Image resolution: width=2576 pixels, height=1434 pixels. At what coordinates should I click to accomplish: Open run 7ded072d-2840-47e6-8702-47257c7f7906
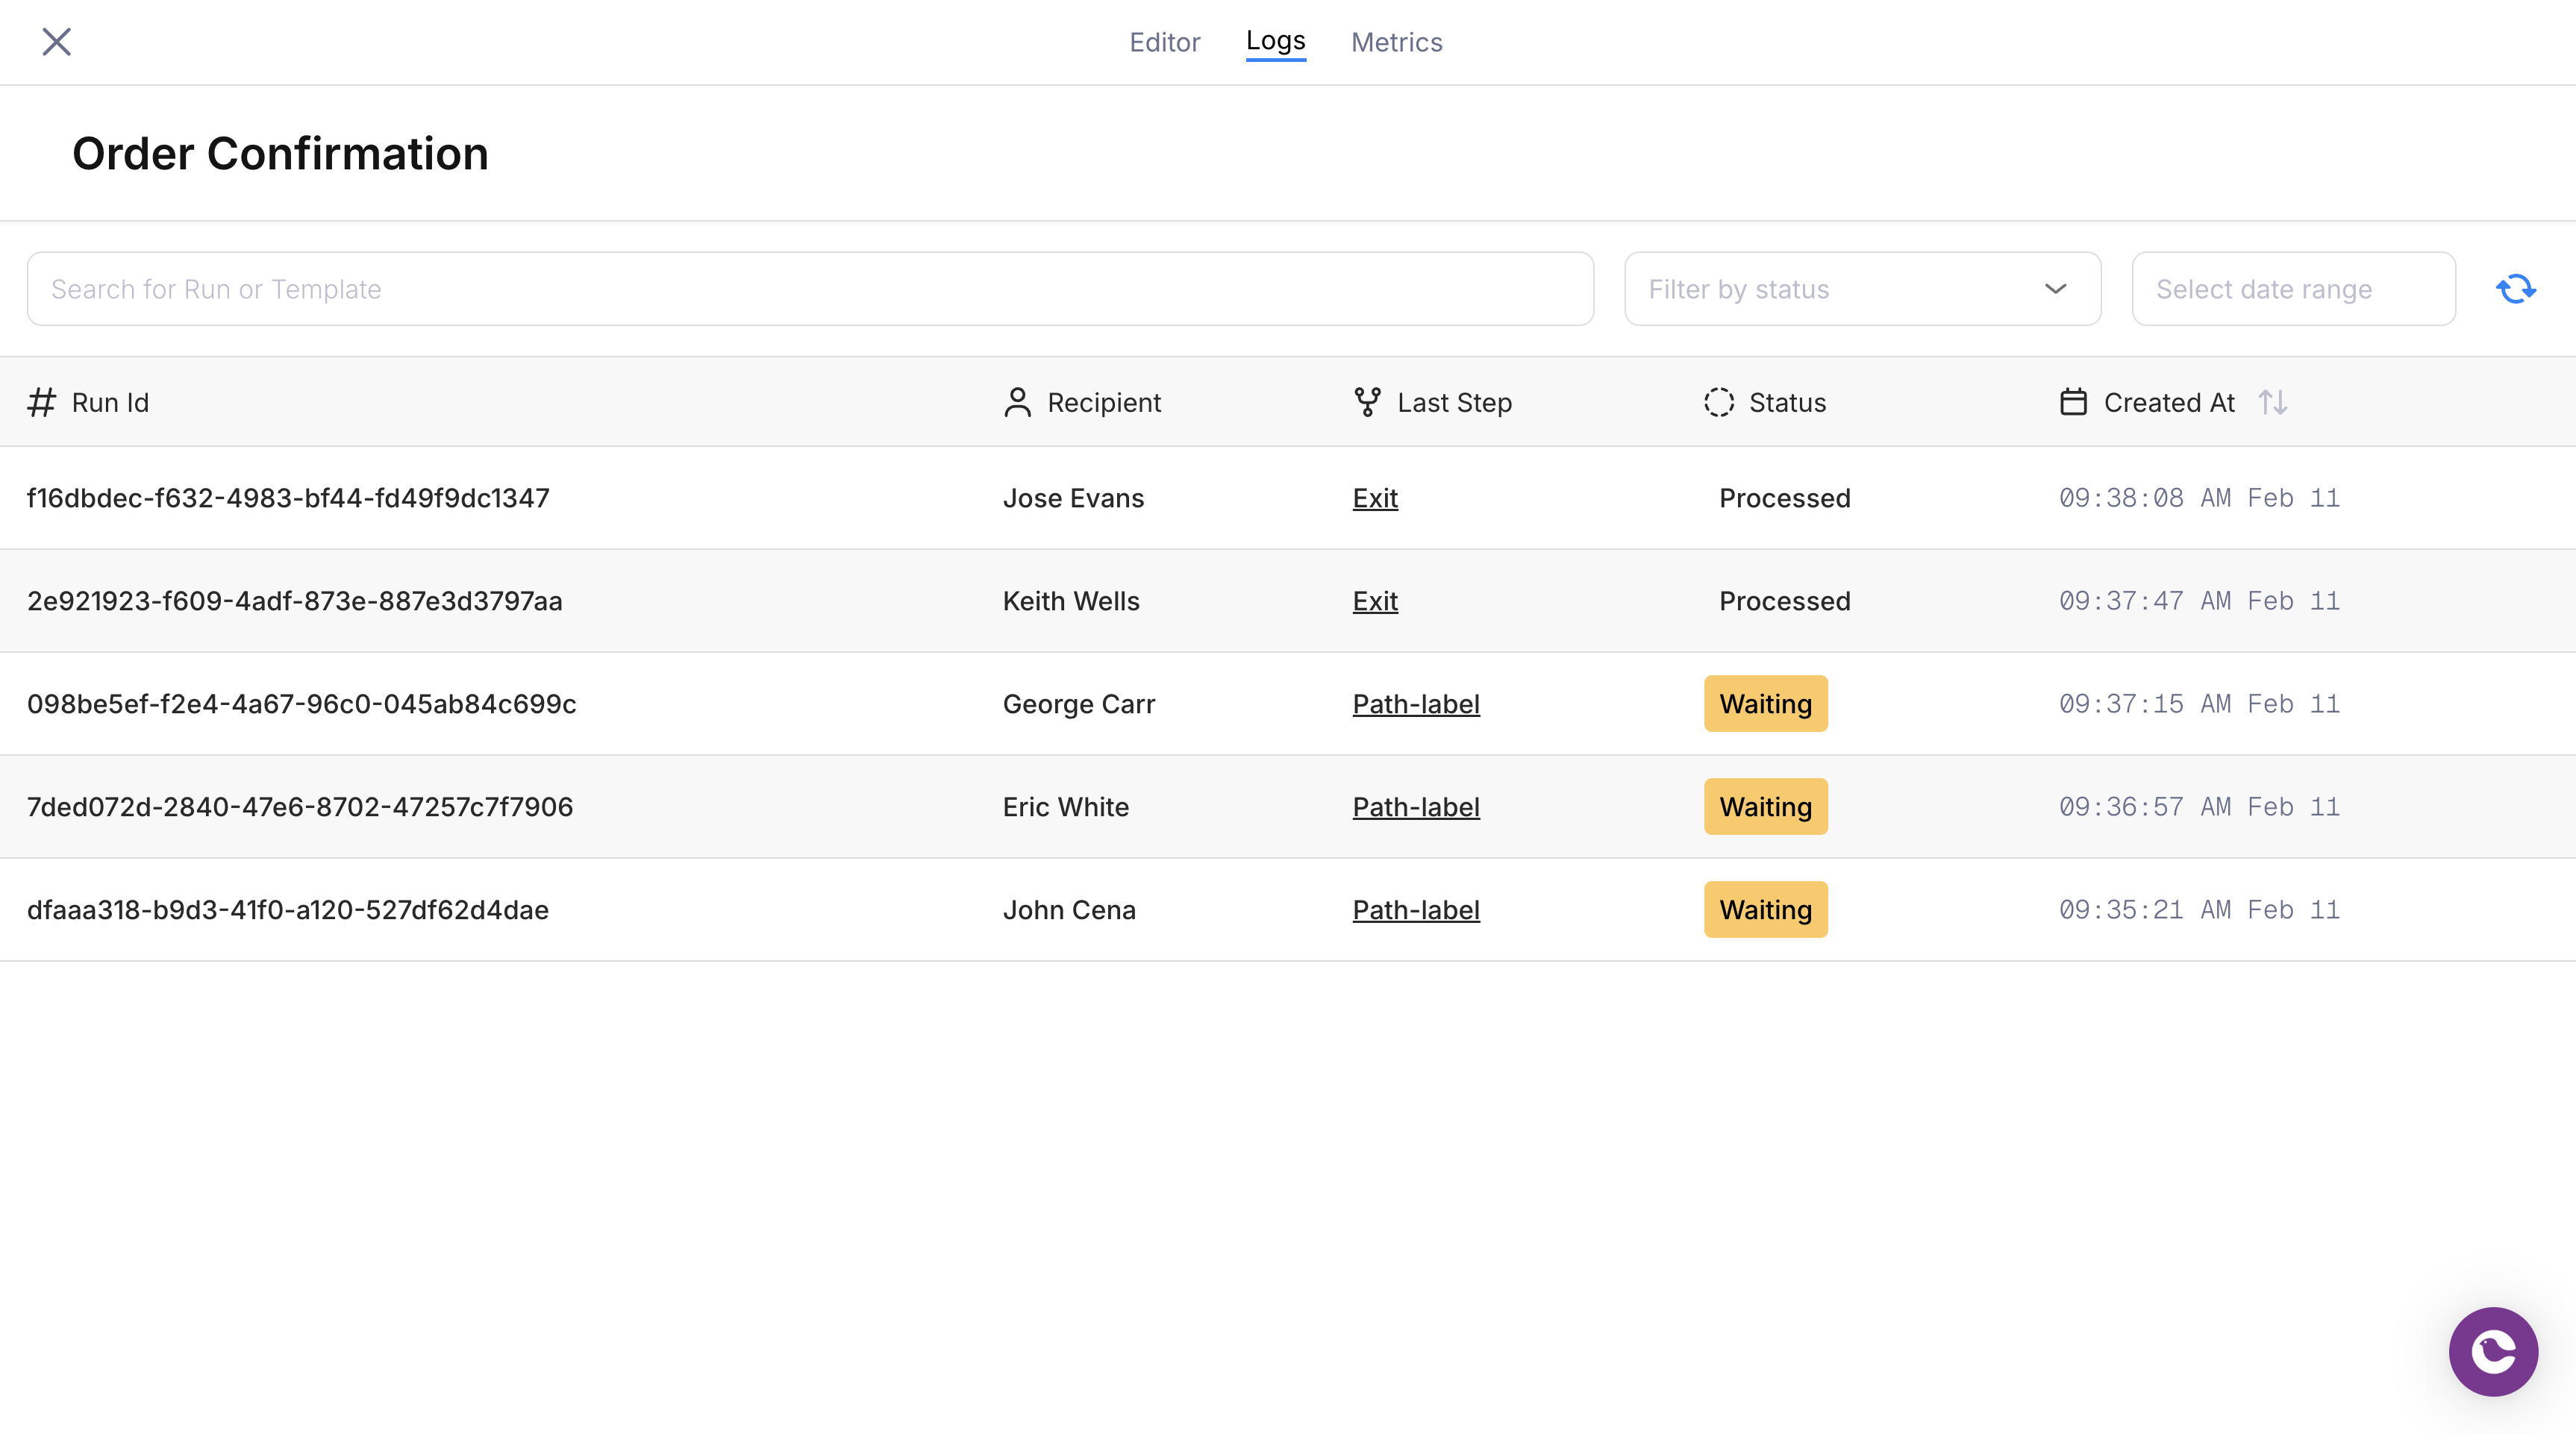tap(300, 807)
